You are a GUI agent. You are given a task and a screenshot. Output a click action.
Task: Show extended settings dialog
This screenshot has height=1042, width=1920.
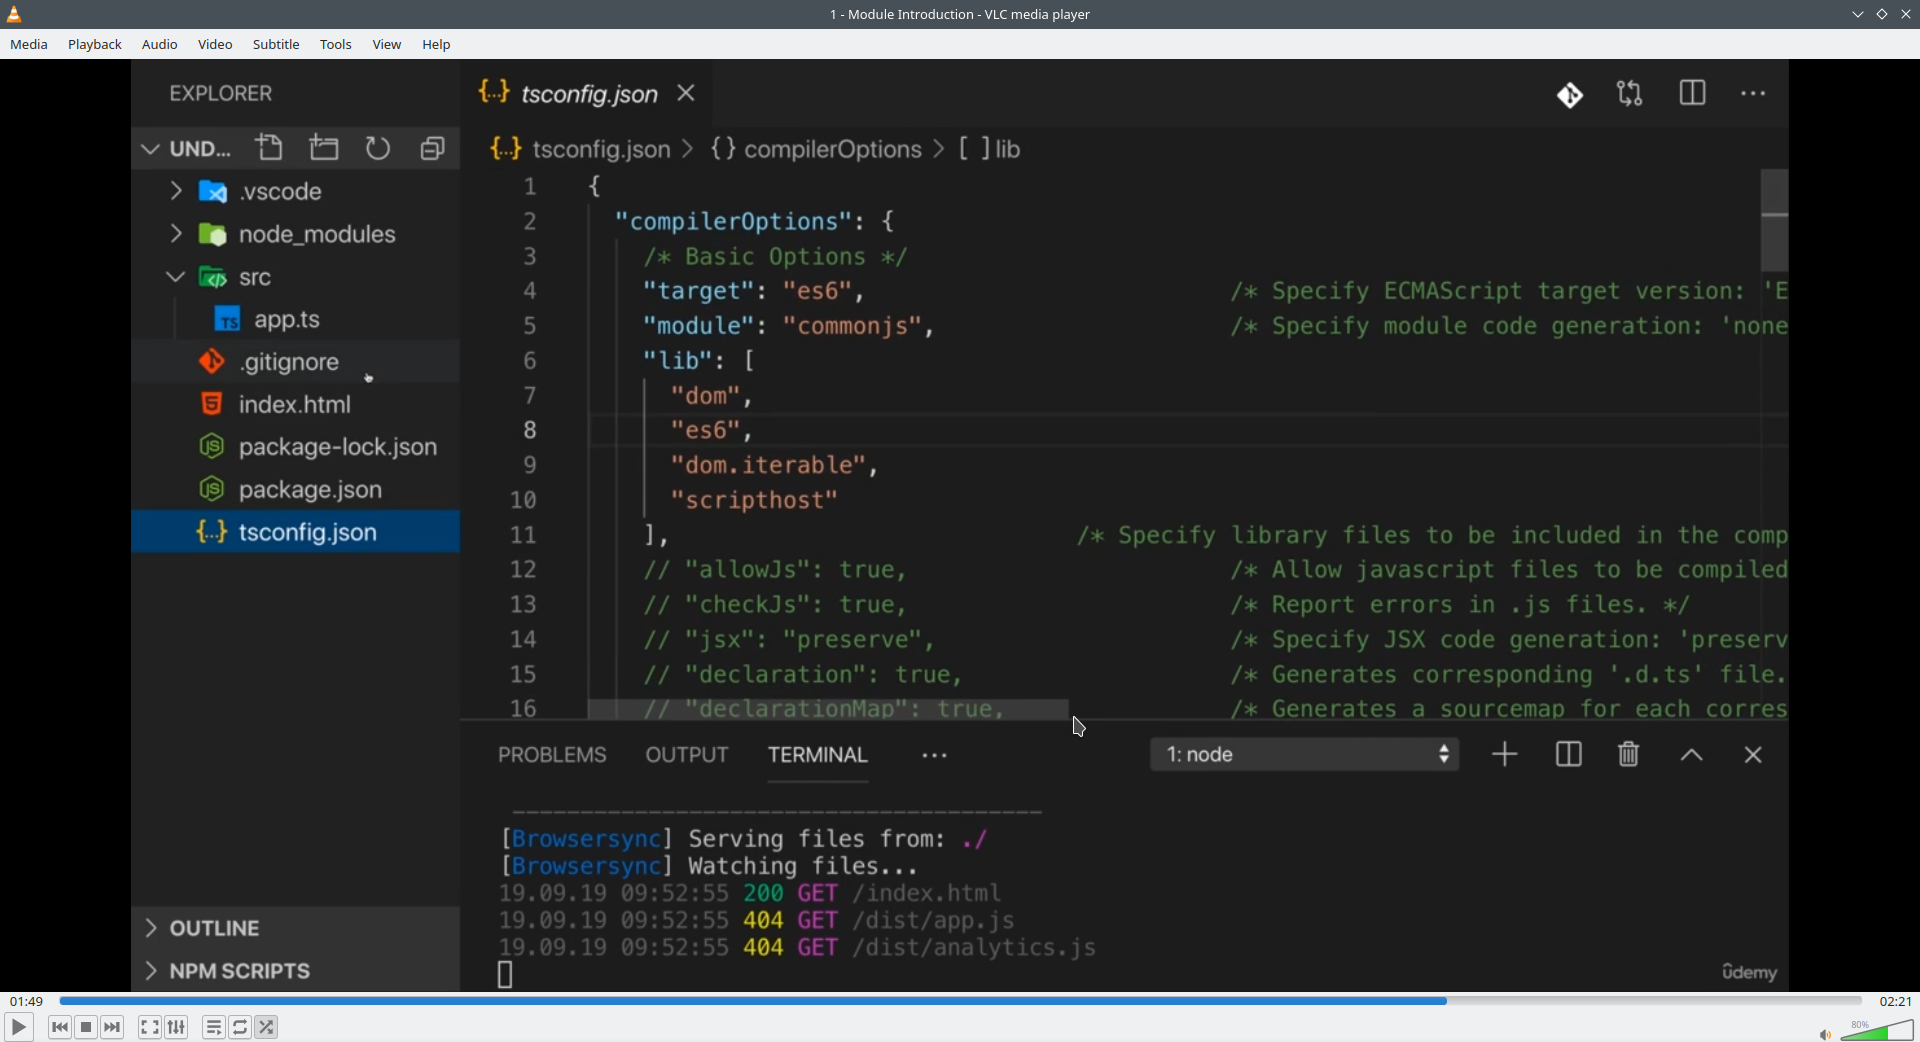pyautogui.click(x=177, y=1027)
